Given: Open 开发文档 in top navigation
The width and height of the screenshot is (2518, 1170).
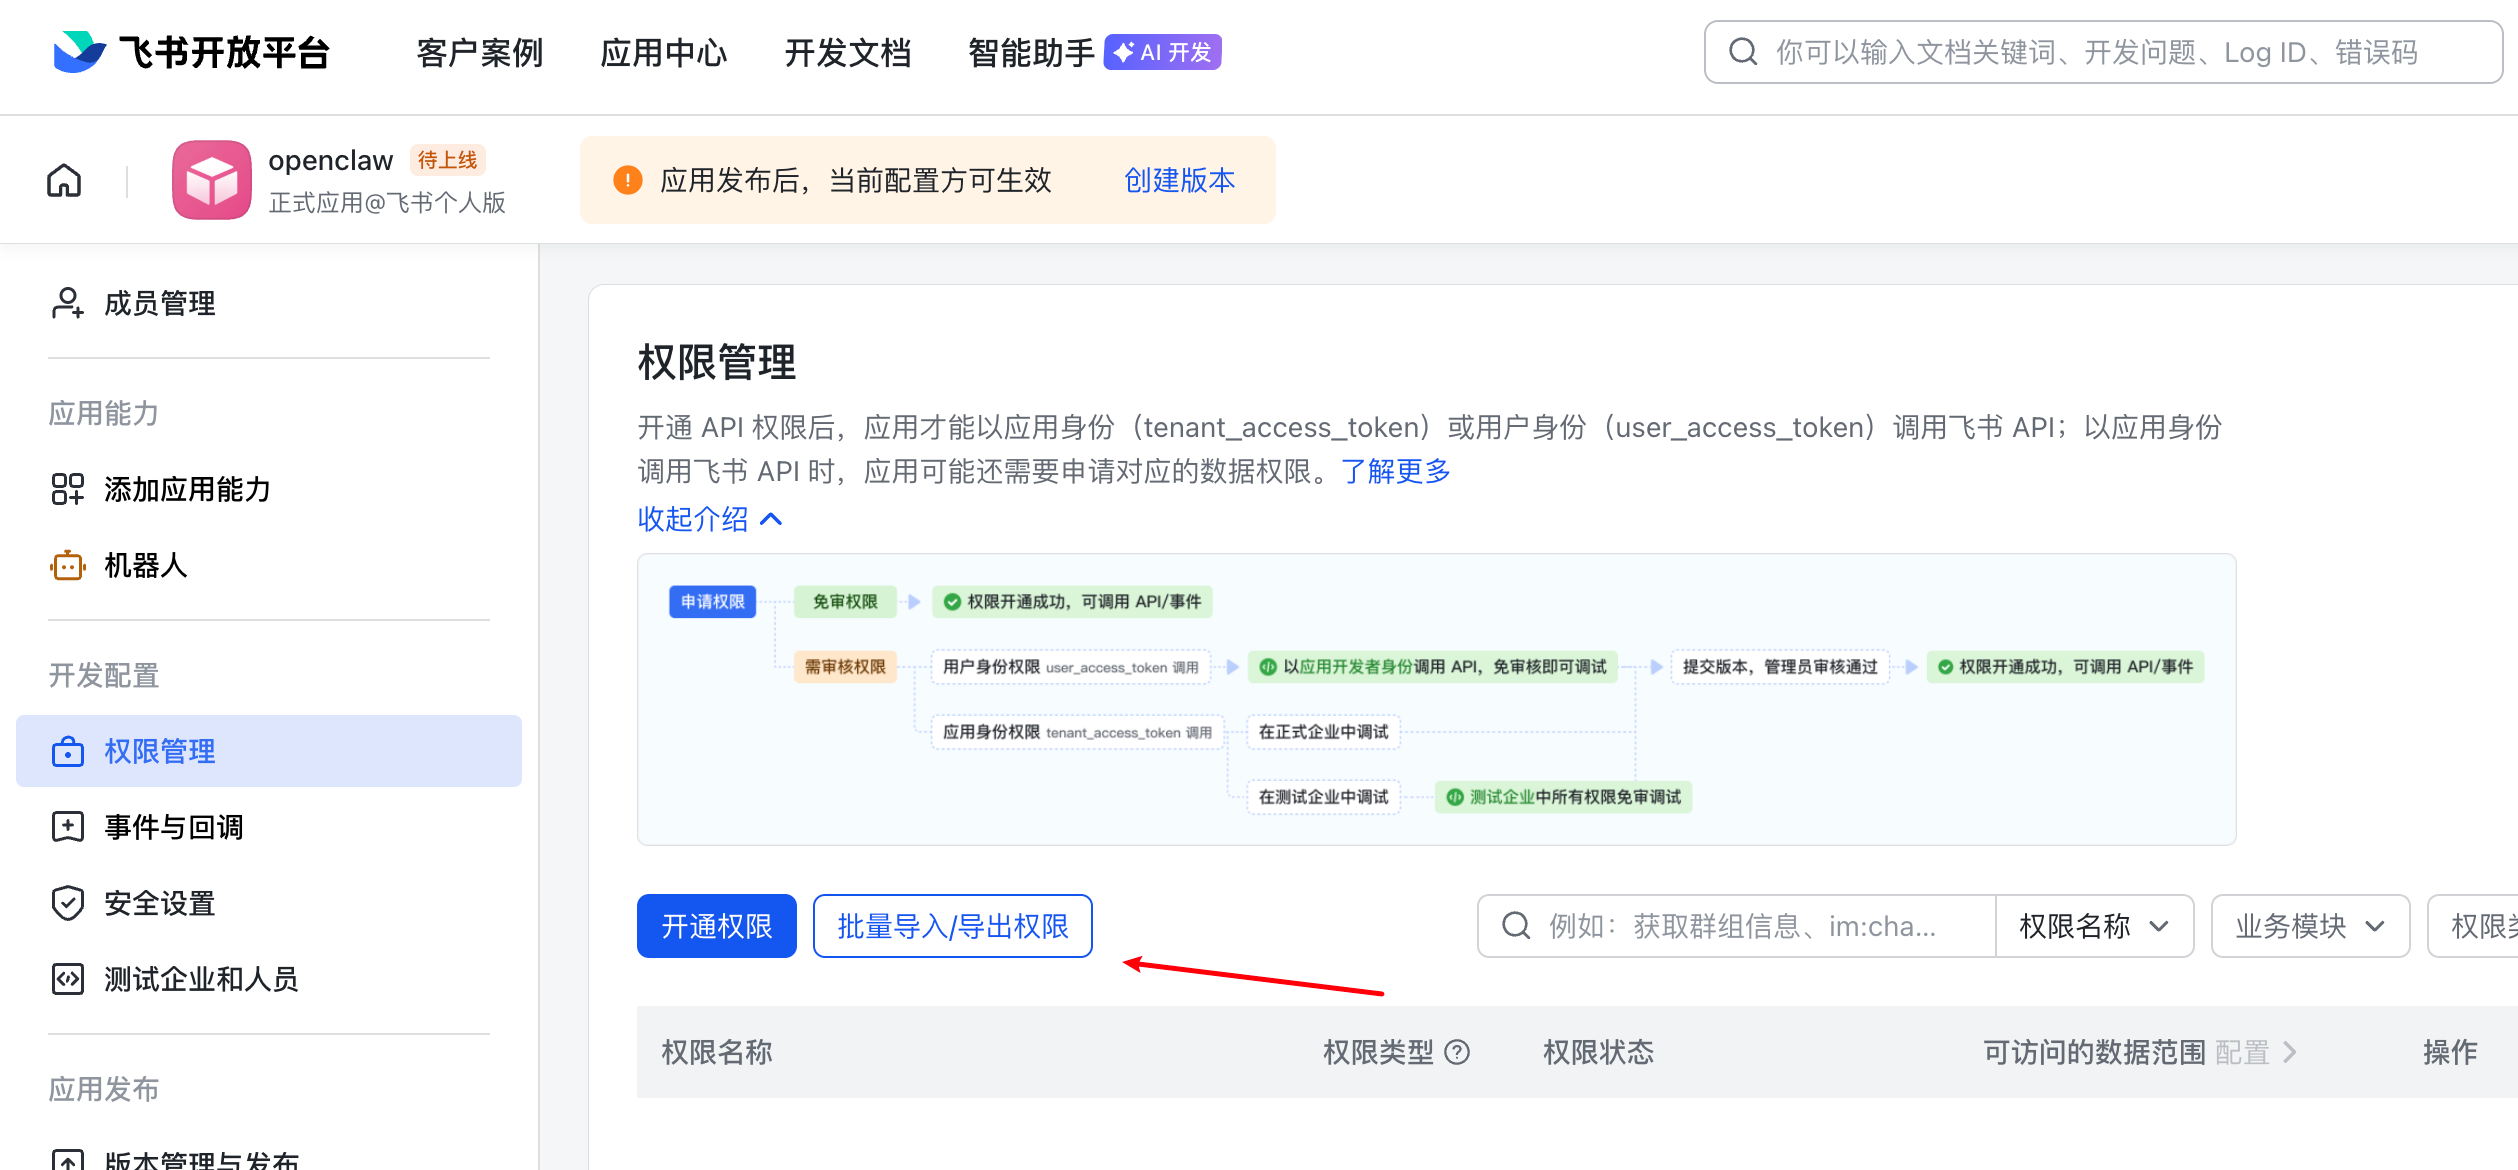Looking at the screenshot, I should click(848, 52).
